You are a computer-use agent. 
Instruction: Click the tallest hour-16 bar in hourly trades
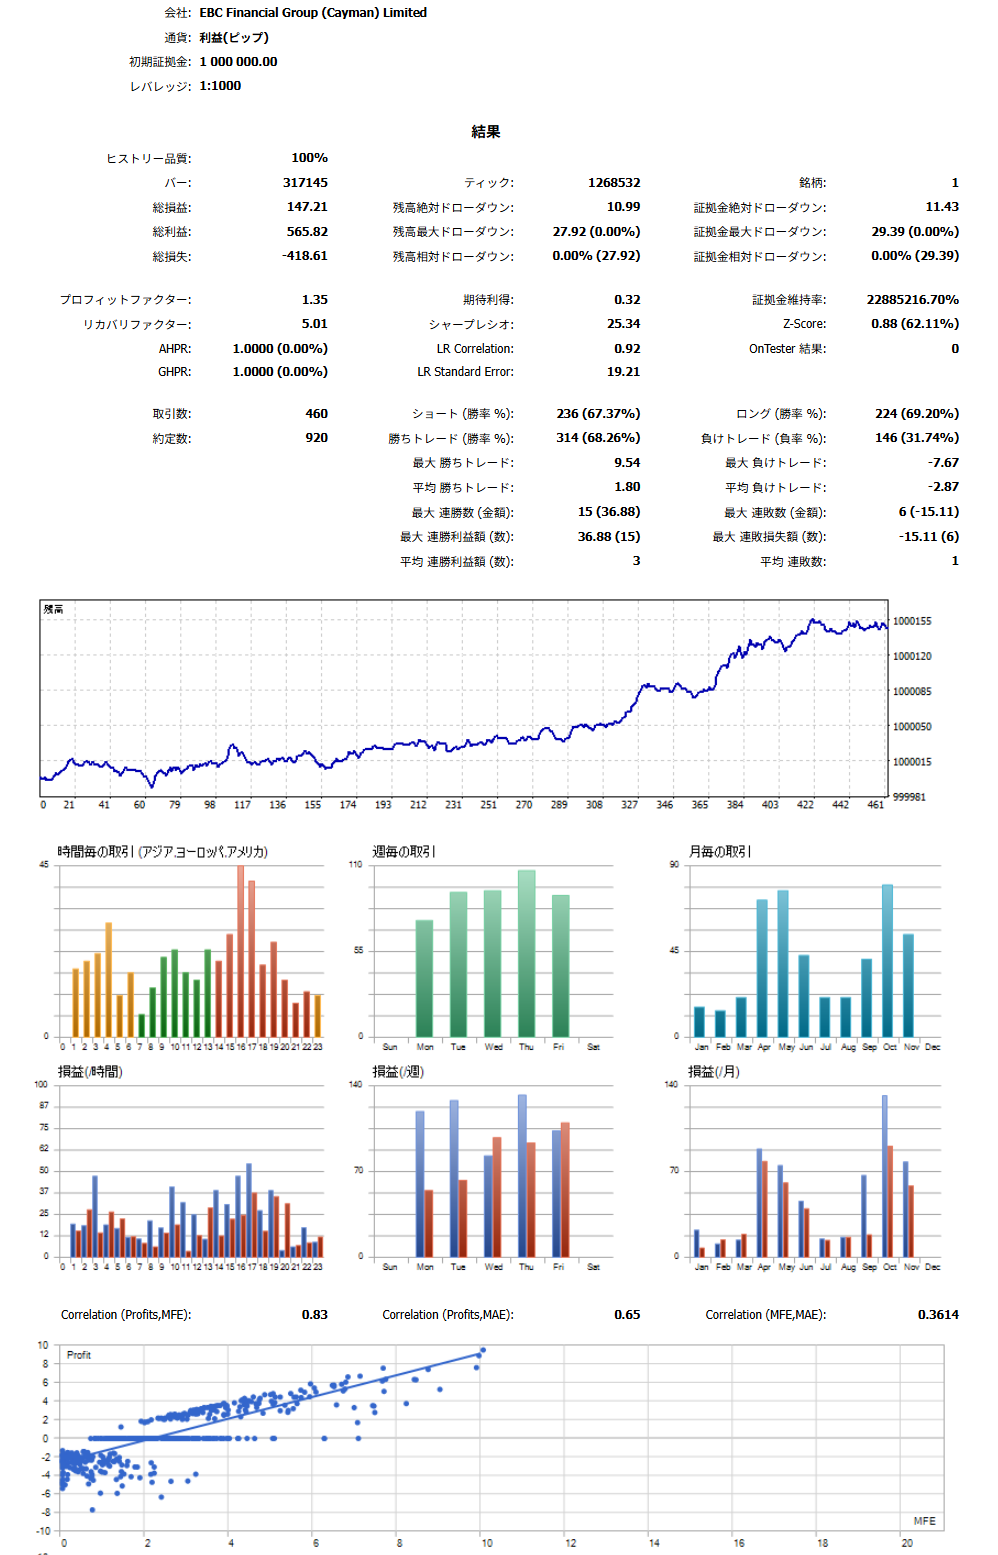(240, 950)
